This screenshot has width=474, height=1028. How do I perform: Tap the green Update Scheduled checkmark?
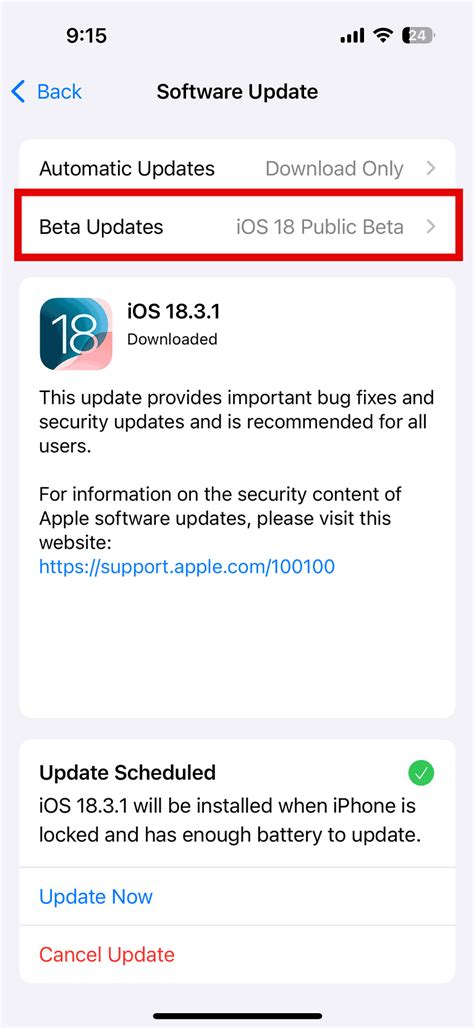coord(421,774)
